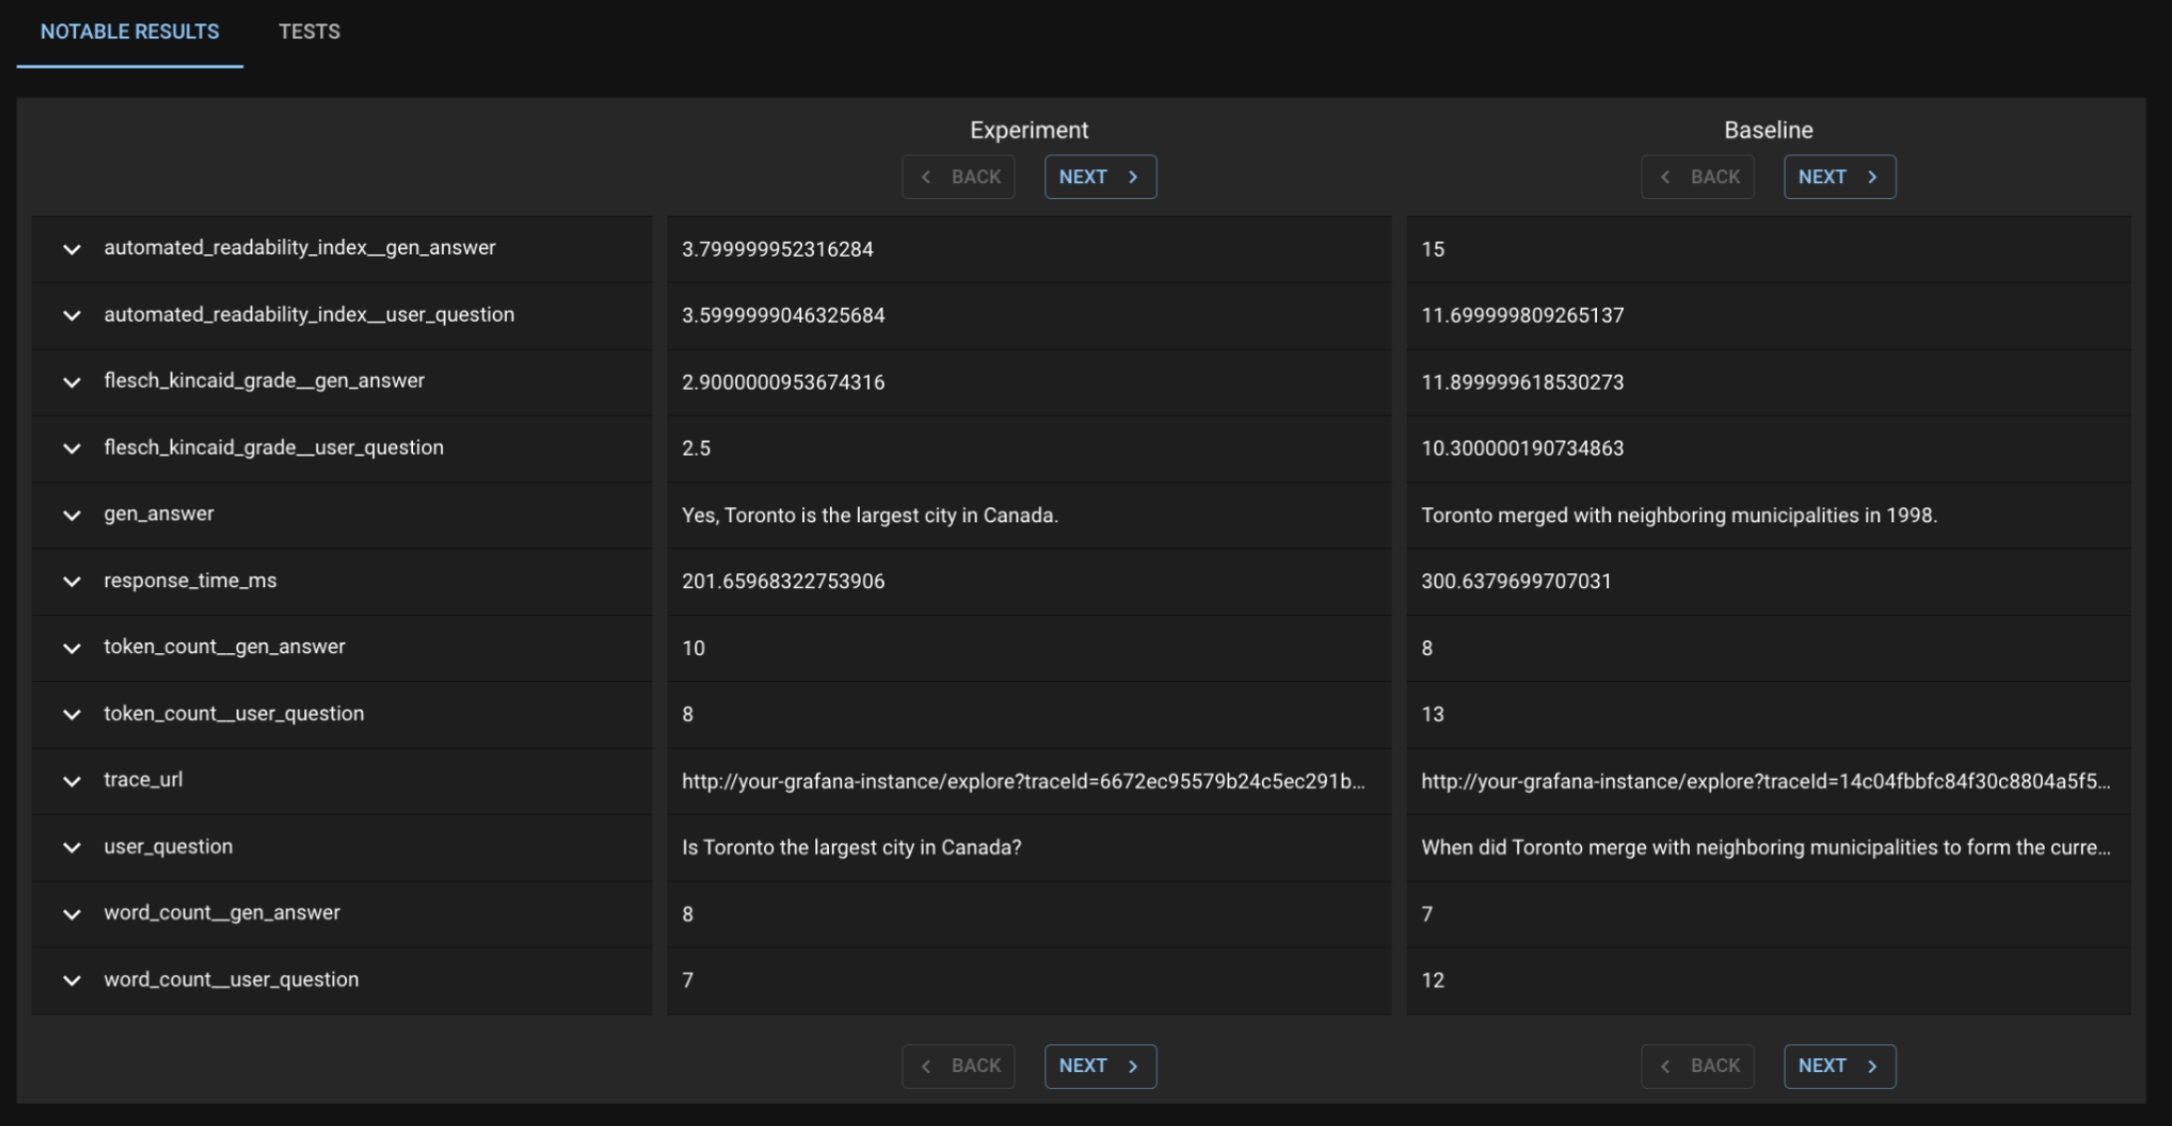2172x1126 pixels.
Task: Click the truncated Baseline user_question text
Action: pyautogui.click(x=1765, y=847)
